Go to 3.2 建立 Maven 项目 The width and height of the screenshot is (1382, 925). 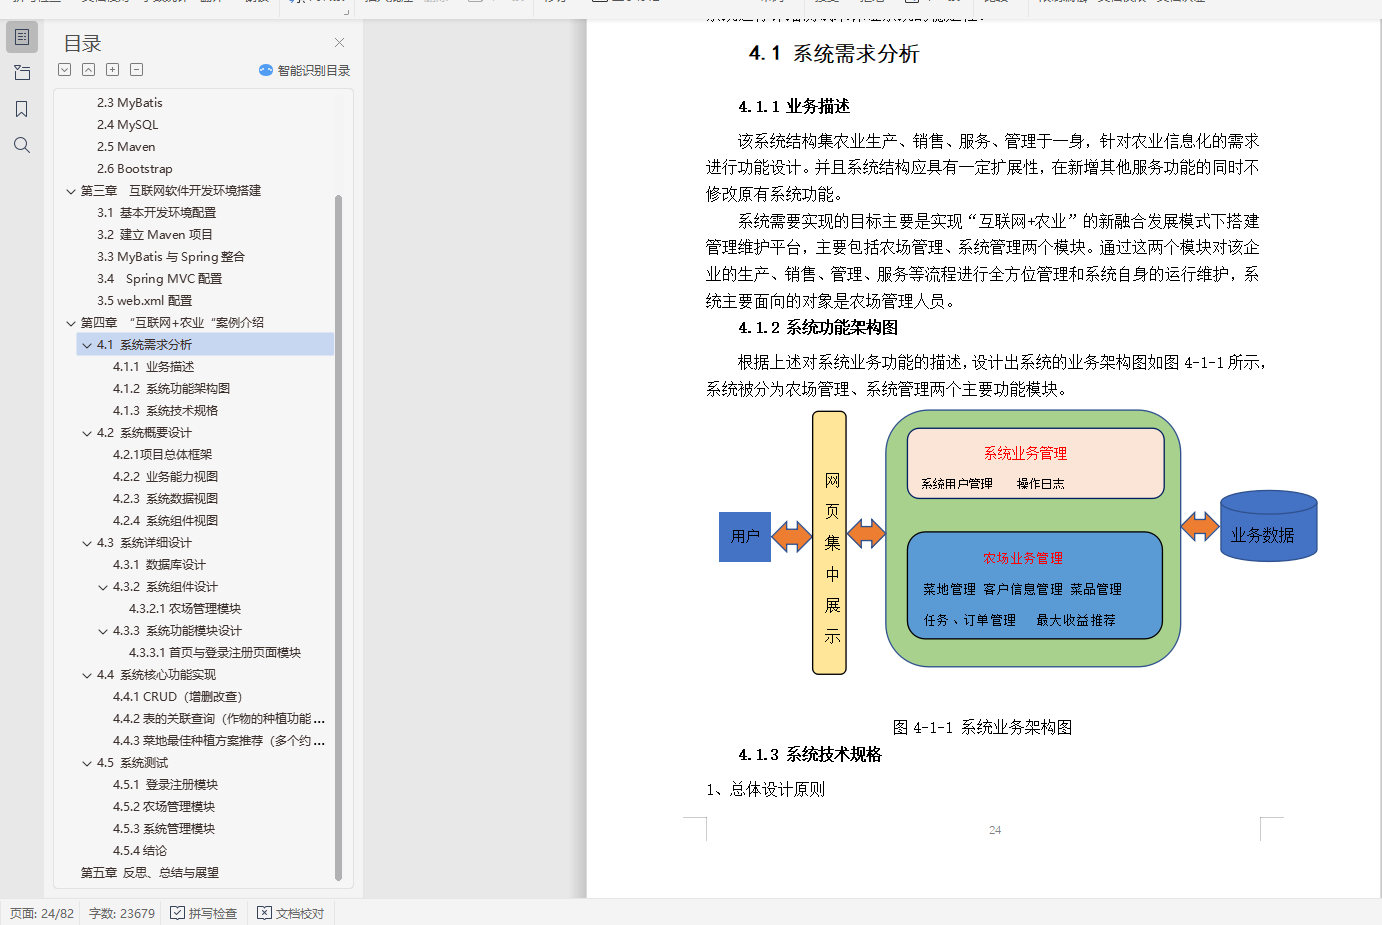(154, 235)
